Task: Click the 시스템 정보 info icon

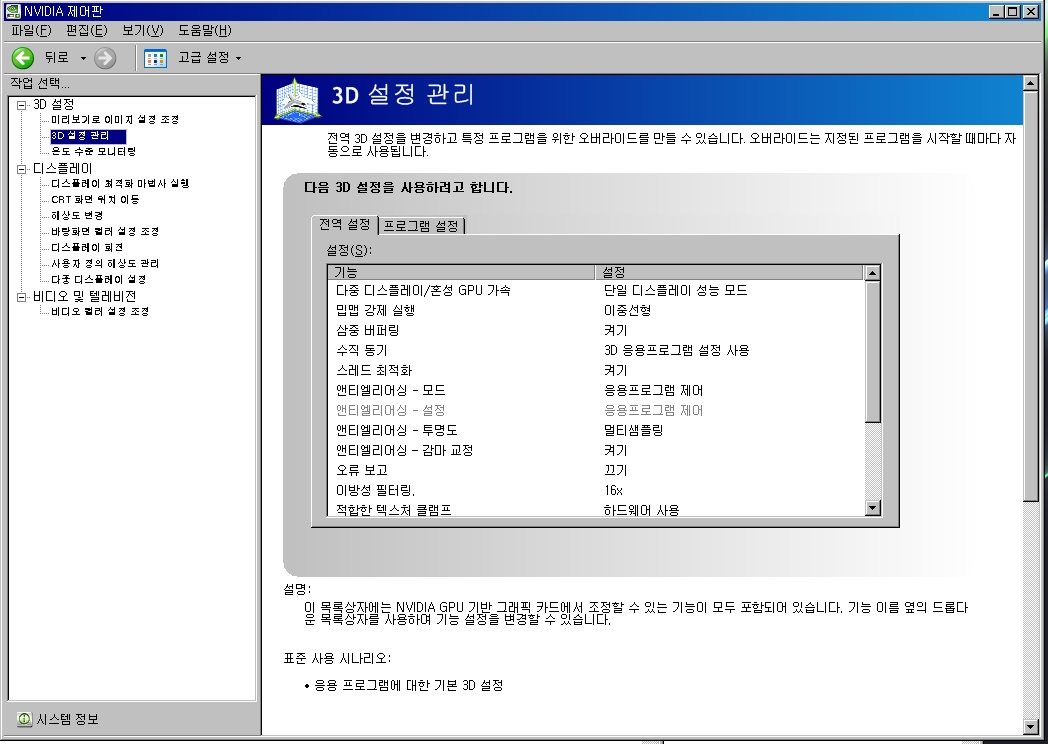Action: [24, 719]
